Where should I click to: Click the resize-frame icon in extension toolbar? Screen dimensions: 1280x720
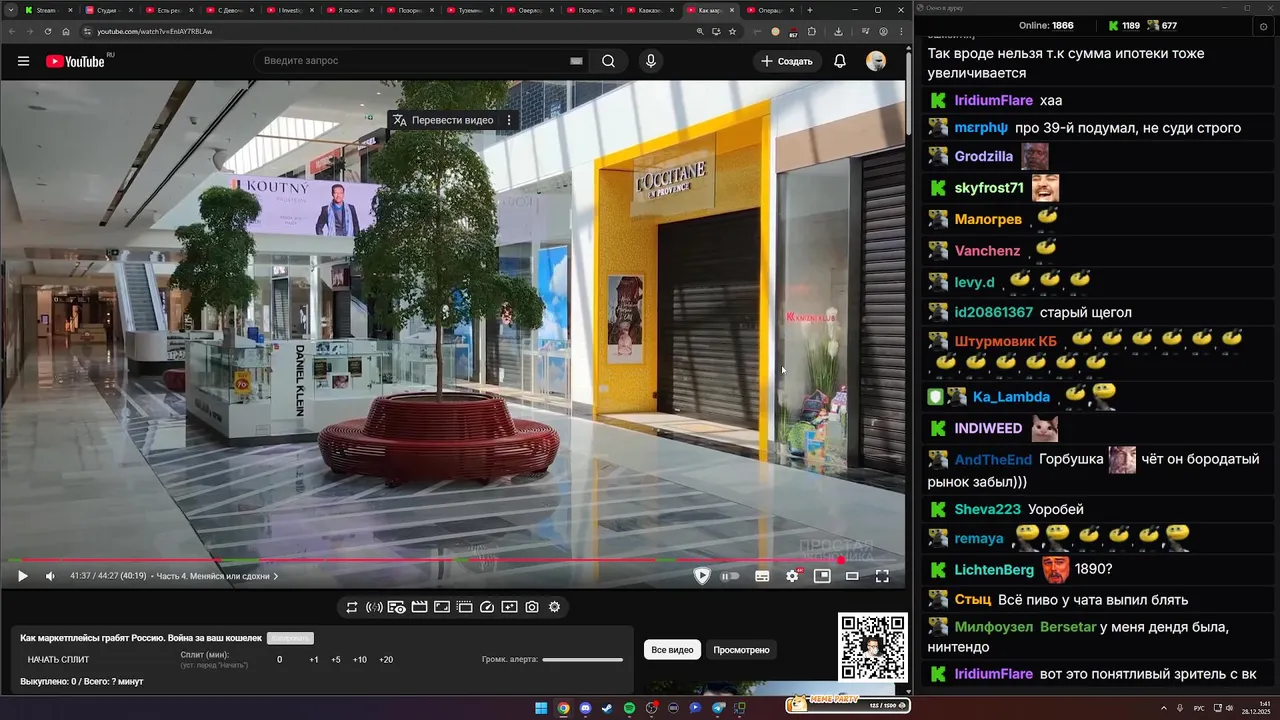442,607
